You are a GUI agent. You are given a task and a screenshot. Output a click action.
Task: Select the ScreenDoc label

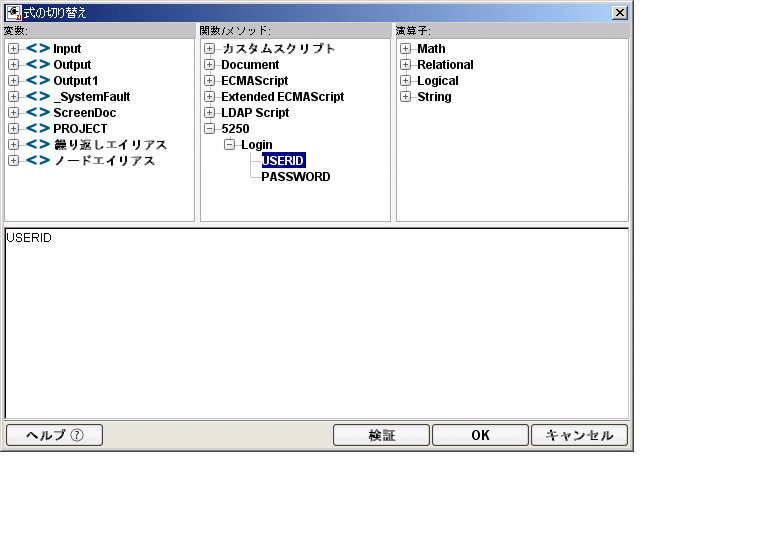coord(85,112)
